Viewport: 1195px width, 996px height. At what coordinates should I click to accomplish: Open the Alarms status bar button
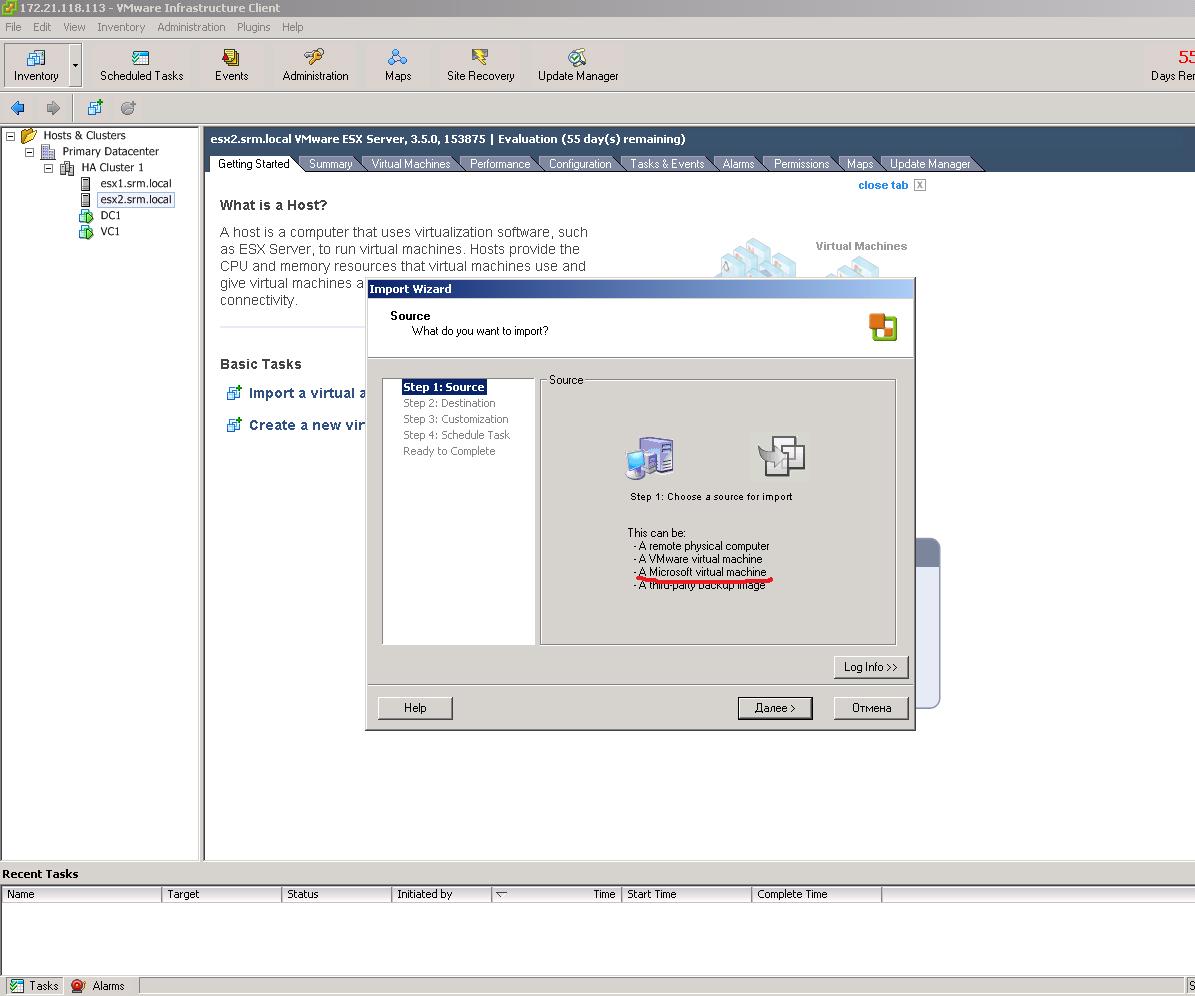[98, 986]
